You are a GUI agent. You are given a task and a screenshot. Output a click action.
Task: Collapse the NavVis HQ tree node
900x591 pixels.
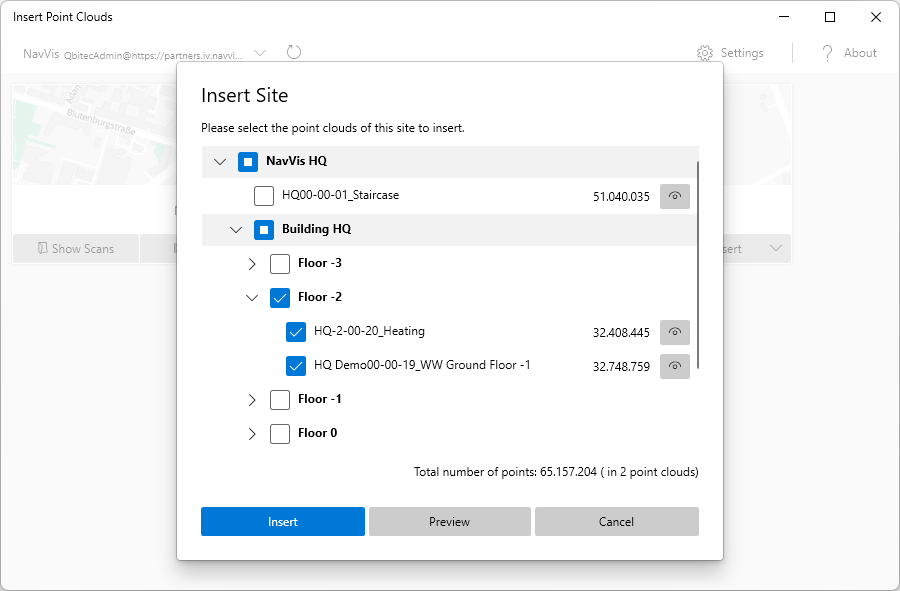click(x=220, y=162)
